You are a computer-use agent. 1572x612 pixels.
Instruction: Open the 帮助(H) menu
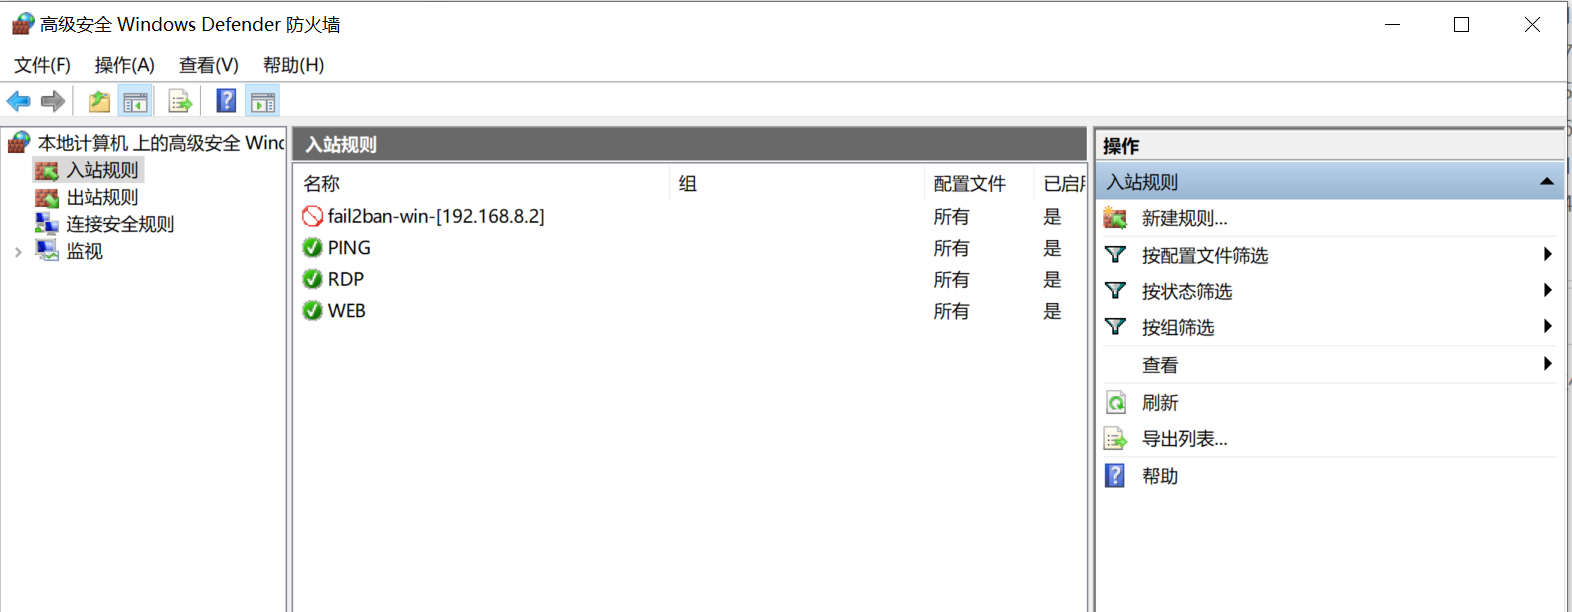(294, 65)
